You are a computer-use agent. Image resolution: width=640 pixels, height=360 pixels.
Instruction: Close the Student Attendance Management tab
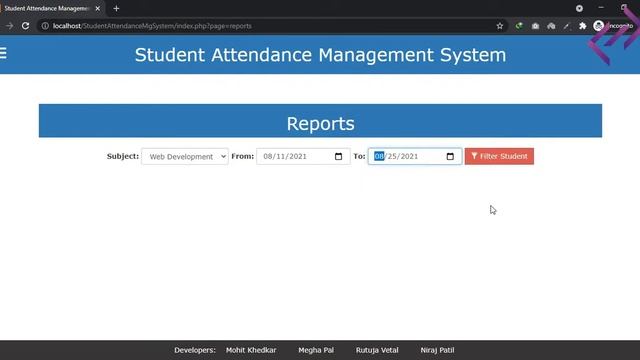pos(98,8)
